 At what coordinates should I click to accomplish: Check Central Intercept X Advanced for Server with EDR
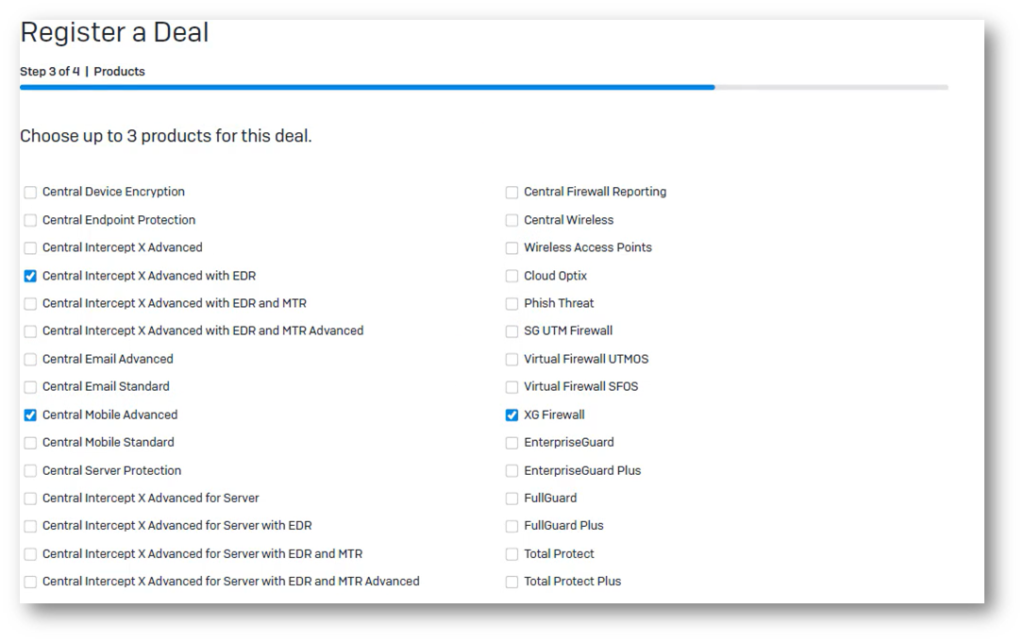coord(30,526)
